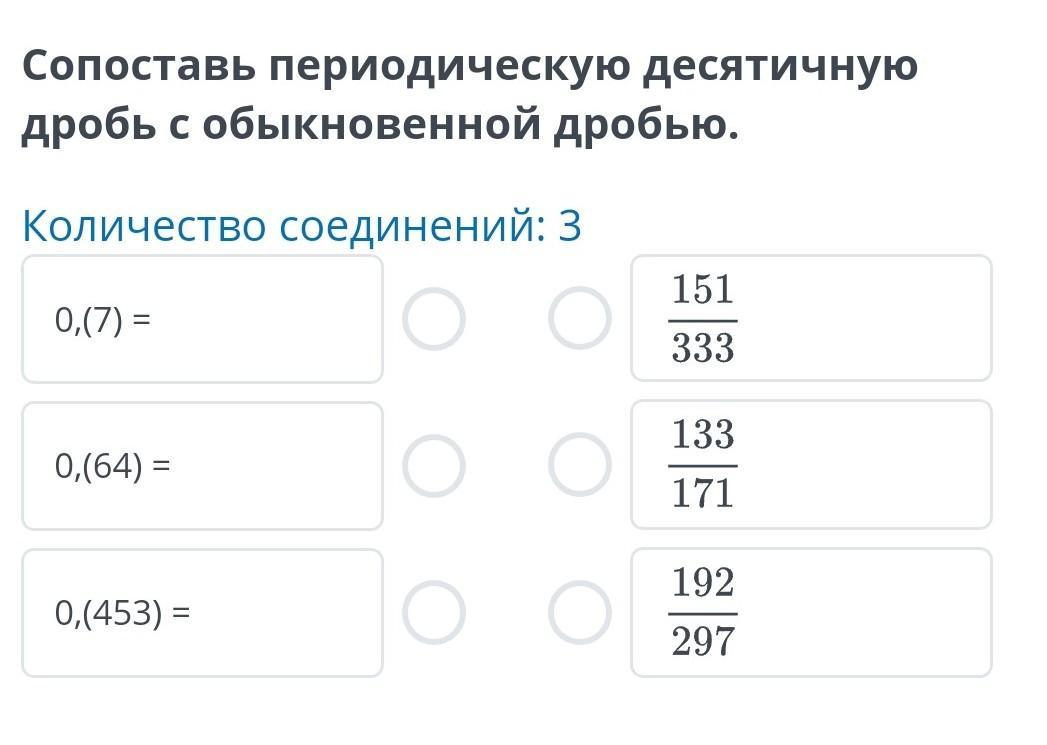
Task: Select the connector circle beside fraction 151/333
Action: (x=580, y=318)
